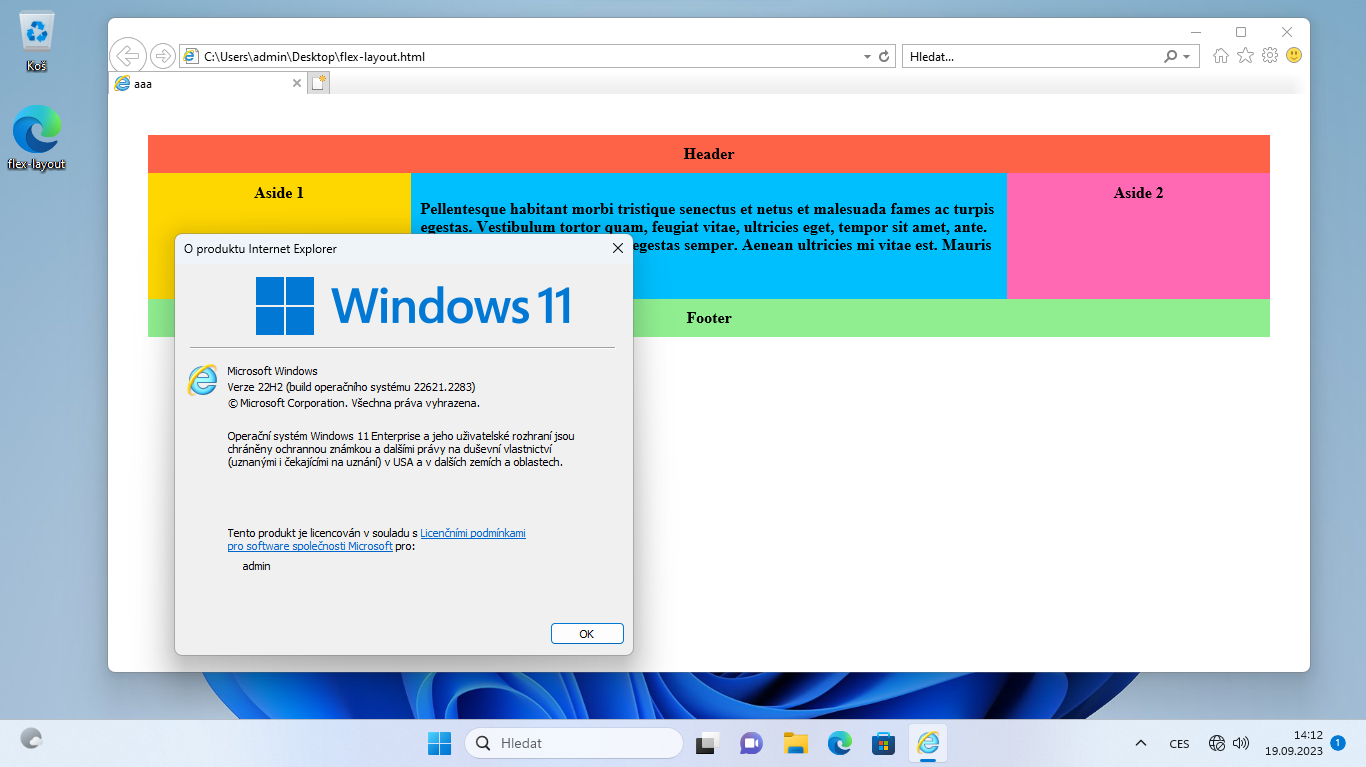Image resolution: width=1366 pixels, height=767 pixels.
Task: Click the Hledat search box in Internet Explorer
Action: pos(1030,57)
